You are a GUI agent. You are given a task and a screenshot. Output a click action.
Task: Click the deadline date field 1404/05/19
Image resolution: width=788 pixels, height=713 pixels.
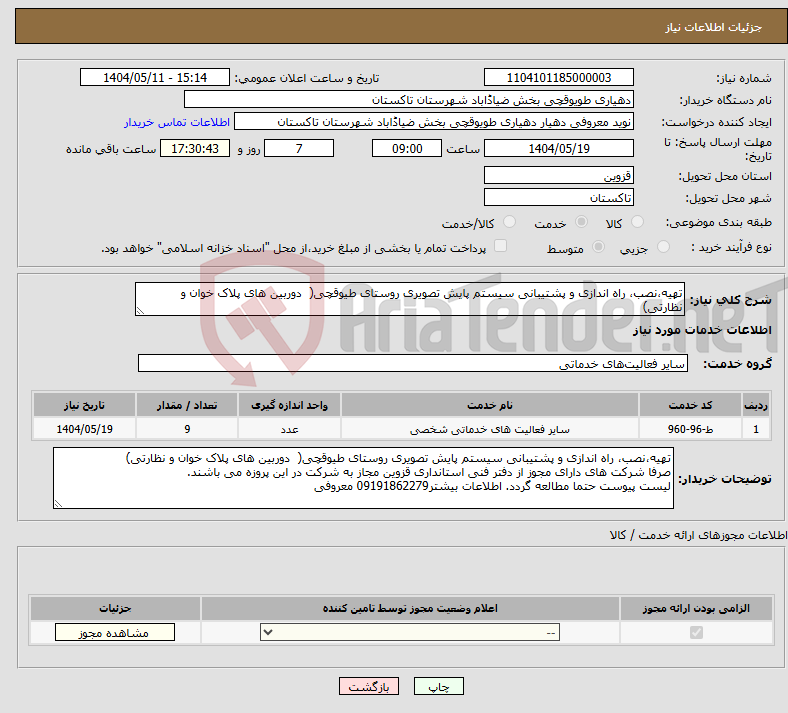(x=558, y=148)
